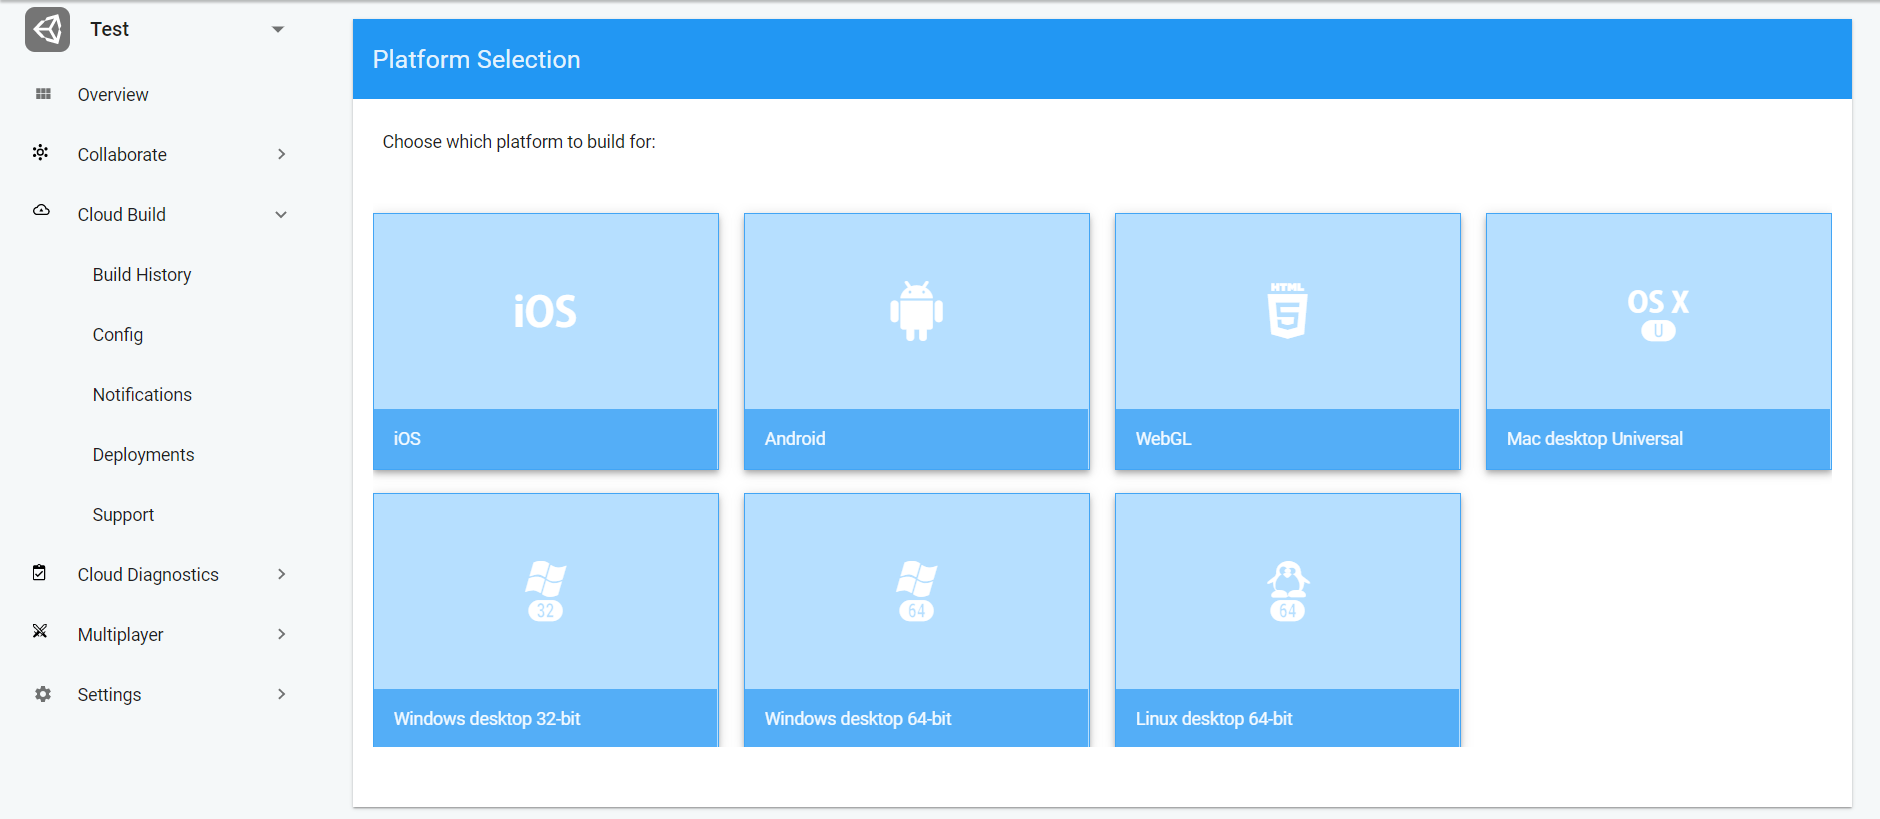Click the Multiplayer crossed-swords icon
1880x819 pixels.
[x=40, y=631]
